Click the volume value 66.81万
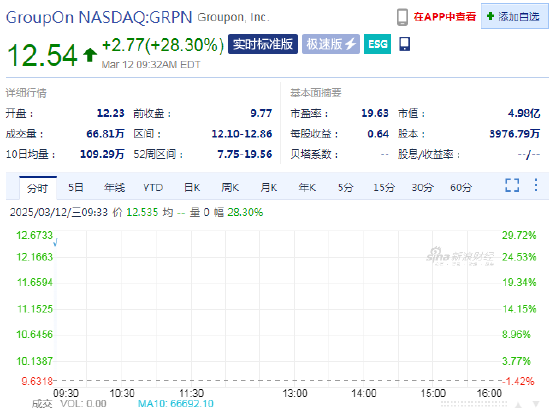The image size is (550, 409). (105, 134)
